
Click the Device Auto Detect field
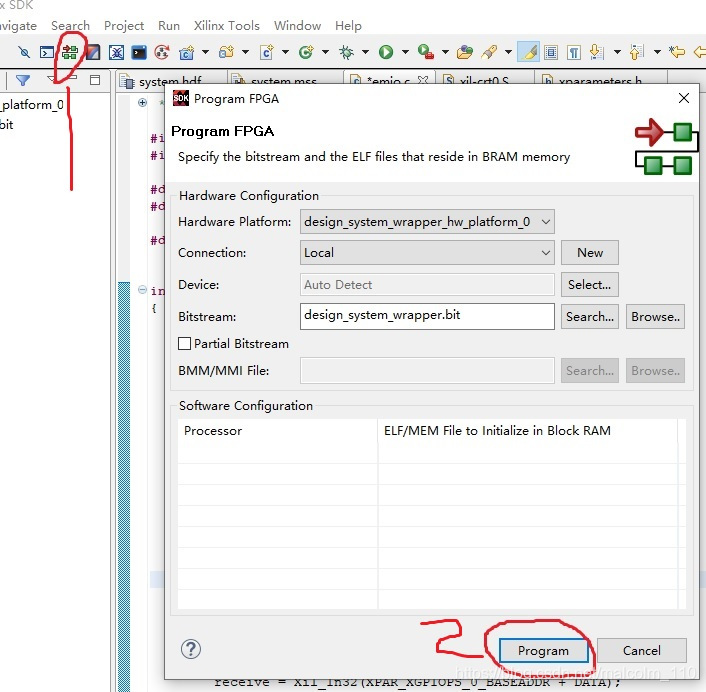pyautogui.click(x=427, y=285)
